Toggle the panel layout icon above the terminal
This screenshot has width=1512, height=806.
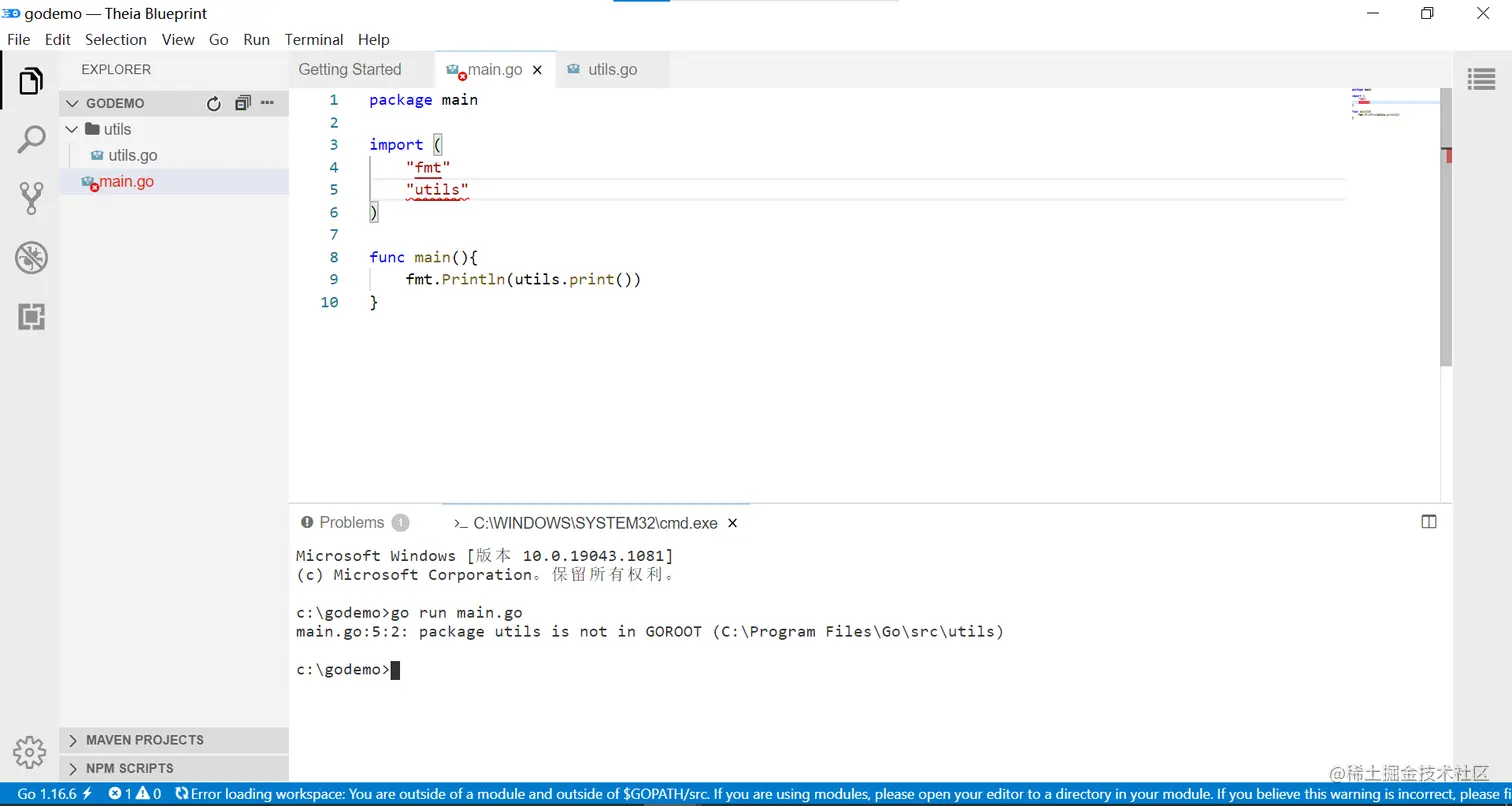(1429, 521)
